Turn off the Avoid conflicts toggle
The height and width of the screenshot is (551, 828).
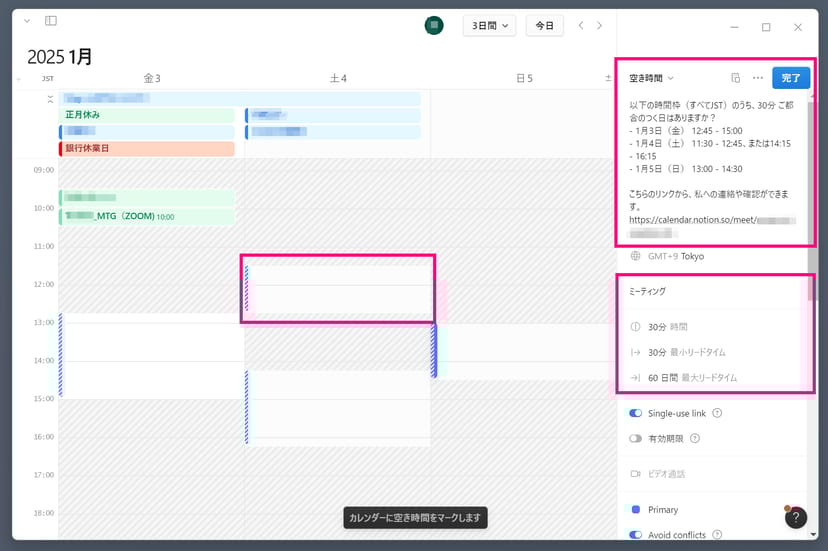tap(635, 535)
